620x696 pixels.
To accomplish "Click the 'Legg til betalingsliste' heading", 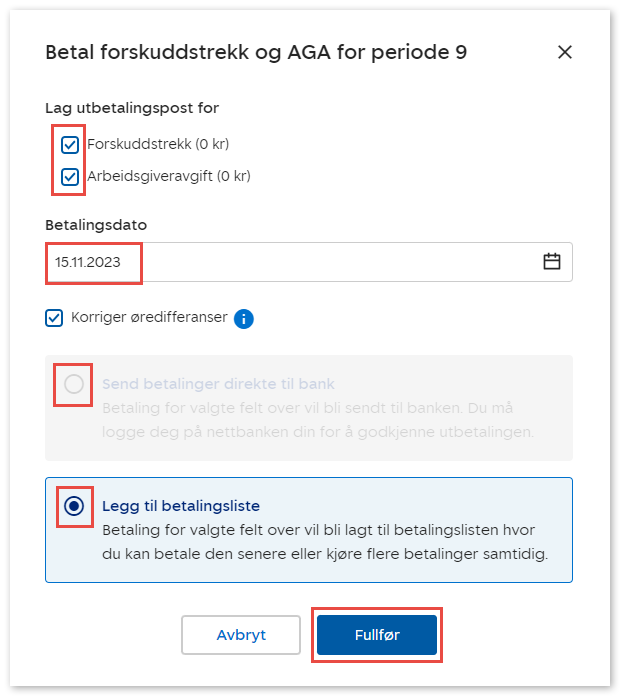I will [x=181, y=506].
